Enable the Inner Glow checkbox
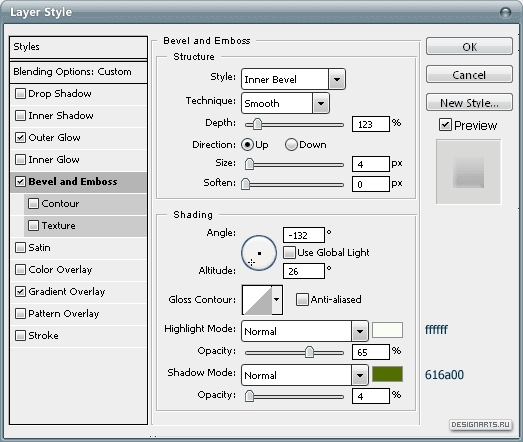Image resolution: width=523 pixels, height=442 pixels. coord(20,159)
